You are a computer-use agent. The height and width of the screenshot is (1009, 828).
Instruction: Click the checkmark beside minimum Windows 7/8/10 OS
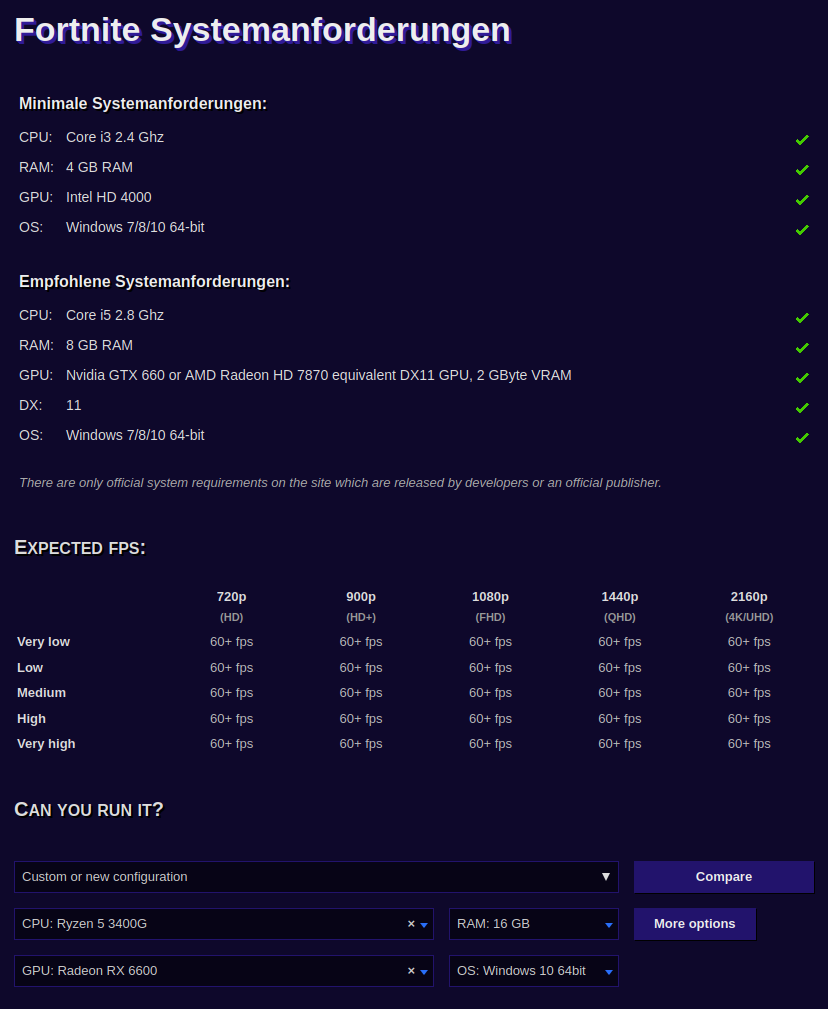[x=802, y=229]
